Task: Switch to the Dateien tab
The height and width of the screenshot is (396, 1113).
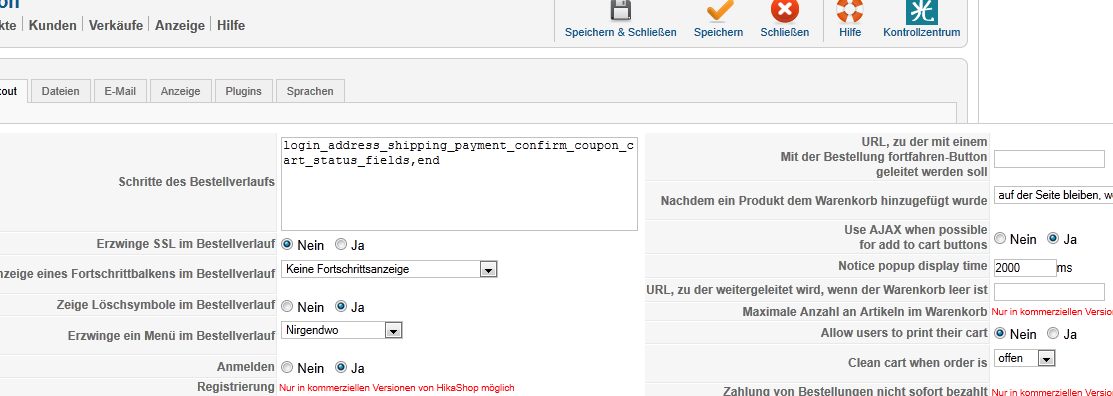Action: [60, 91]
